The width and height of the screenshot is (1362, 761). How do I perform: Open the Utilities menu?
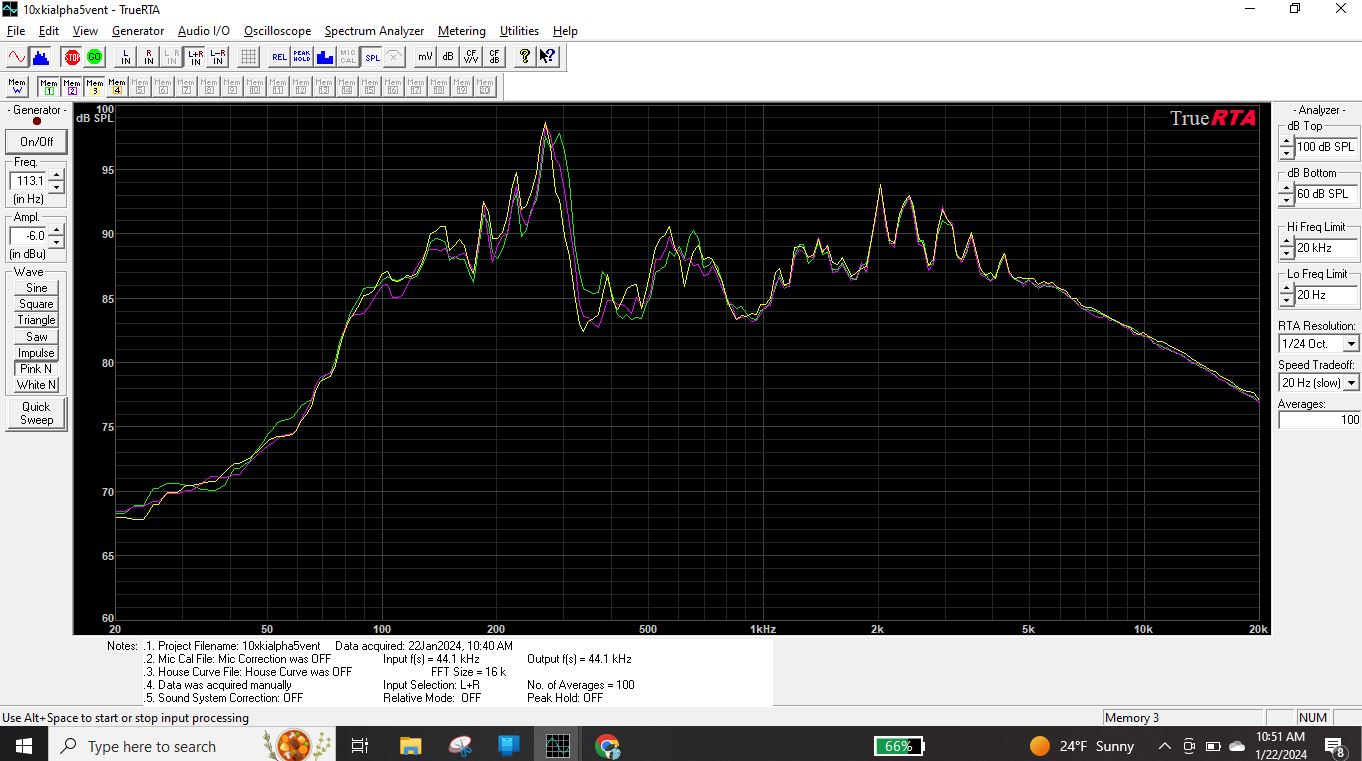click(x=519, y=31)
